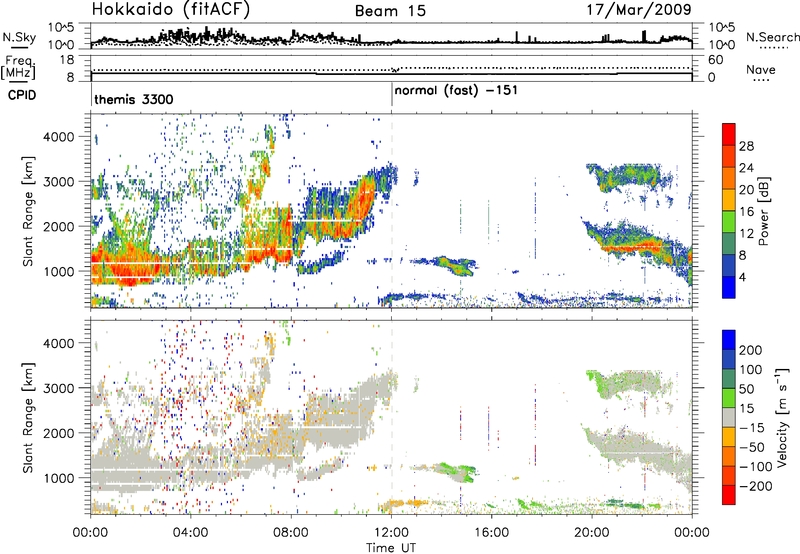Select the N.Sky legend label

click(x=19, y=37)
